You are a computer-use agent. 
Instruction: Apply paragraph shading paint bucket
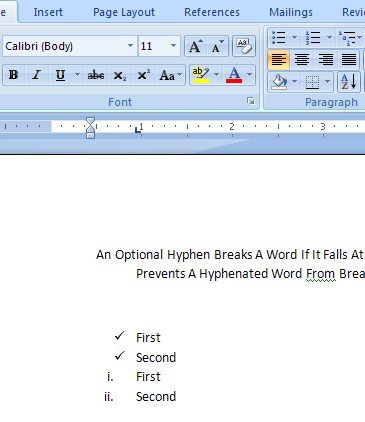coord(279,82)
